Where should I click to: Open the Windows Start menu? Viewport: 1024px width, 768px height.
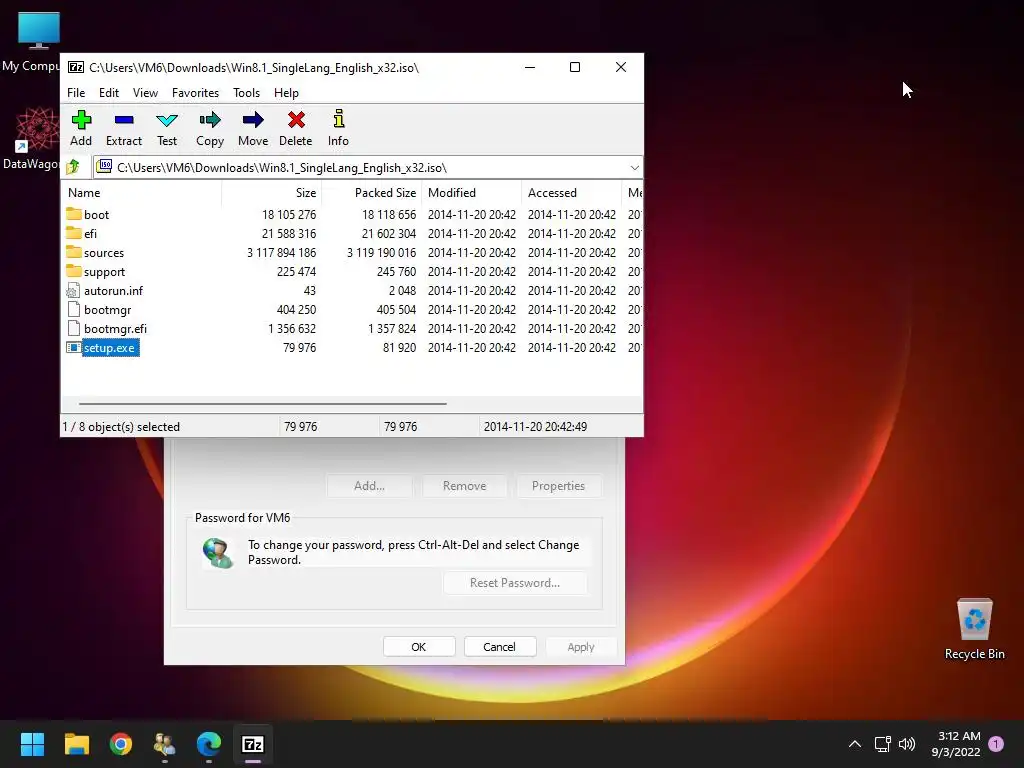tap(32, 744)
